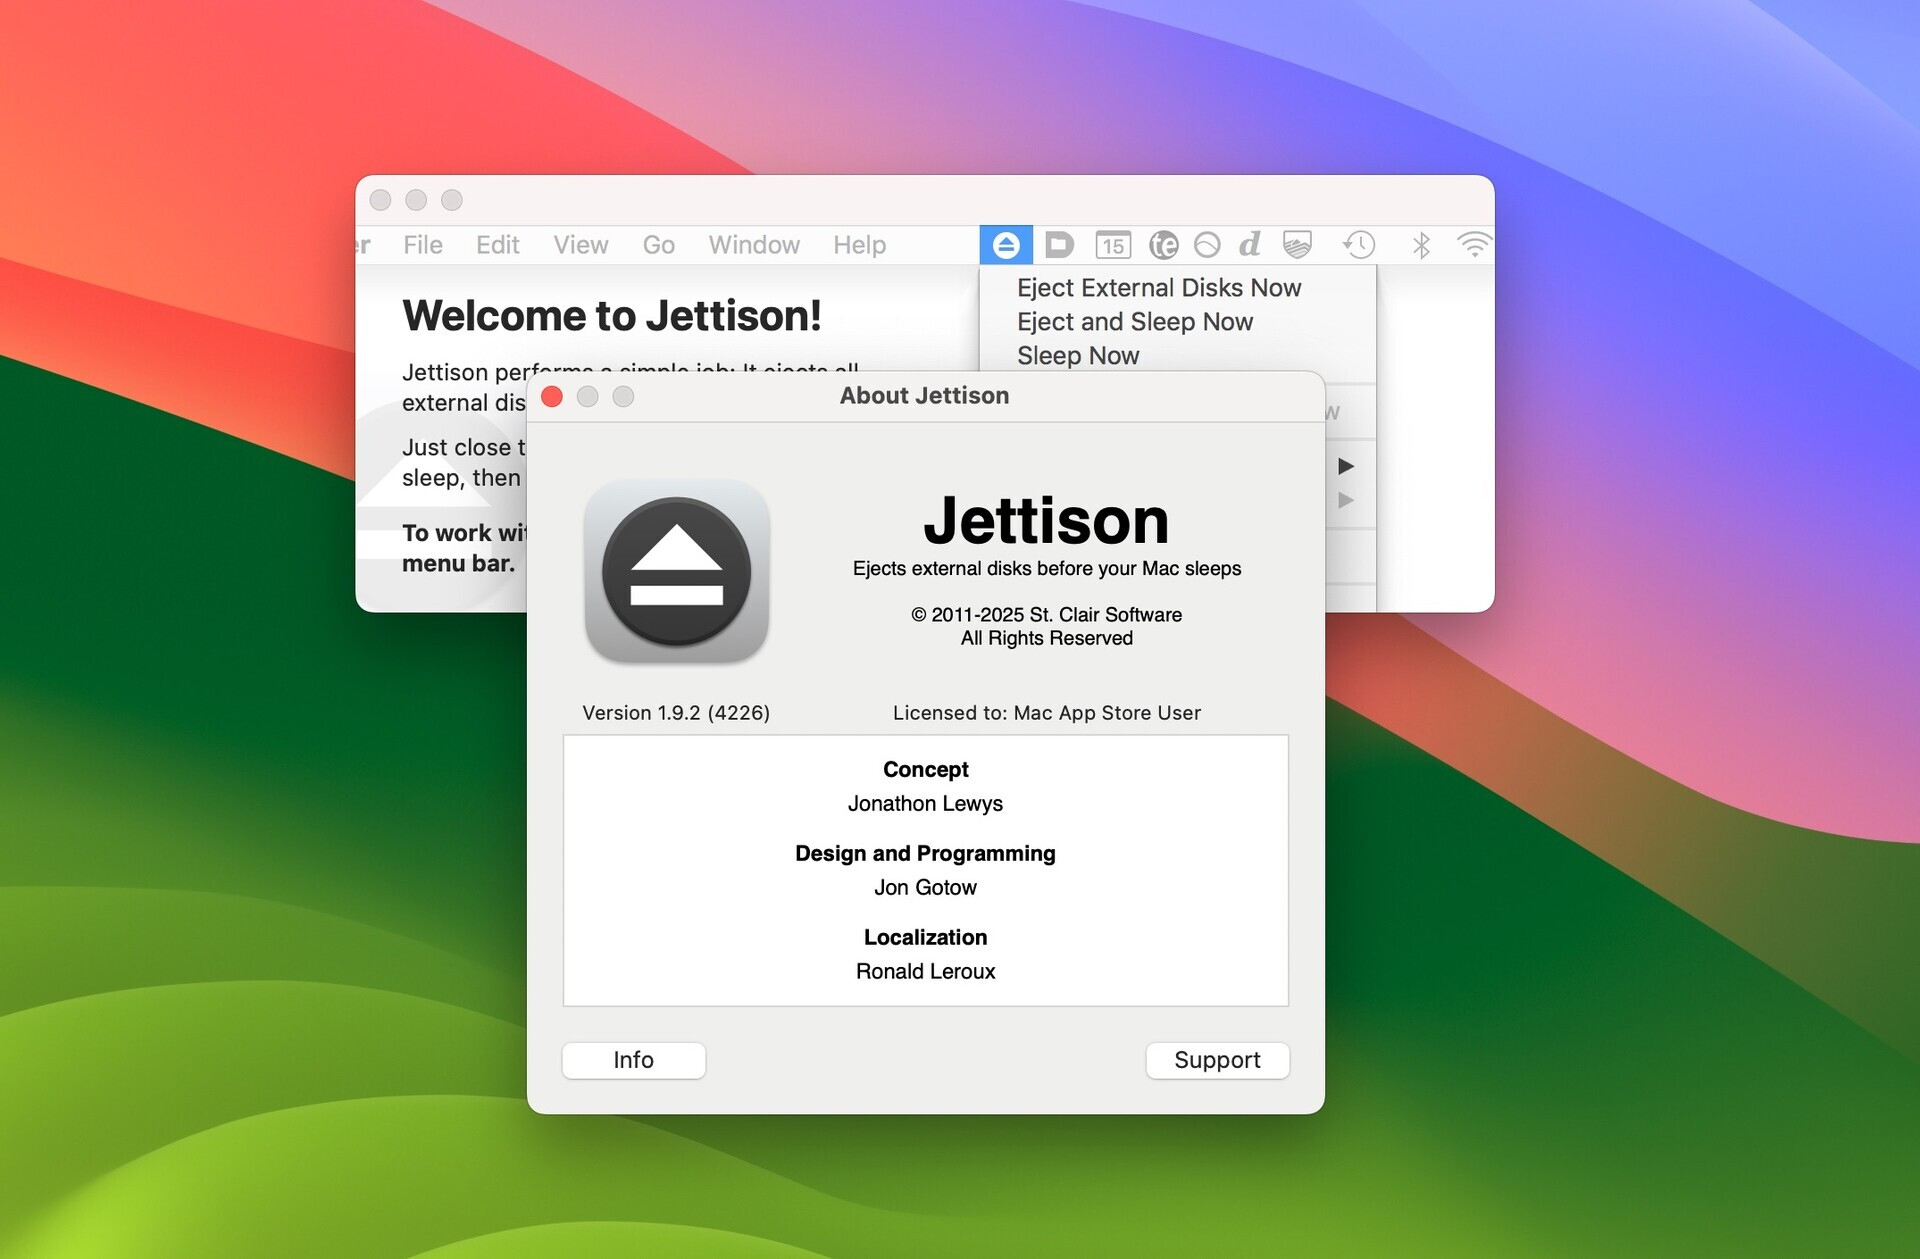Click the round circle menu bar icon
Screen dimensions: 1920x1259
1209,245
